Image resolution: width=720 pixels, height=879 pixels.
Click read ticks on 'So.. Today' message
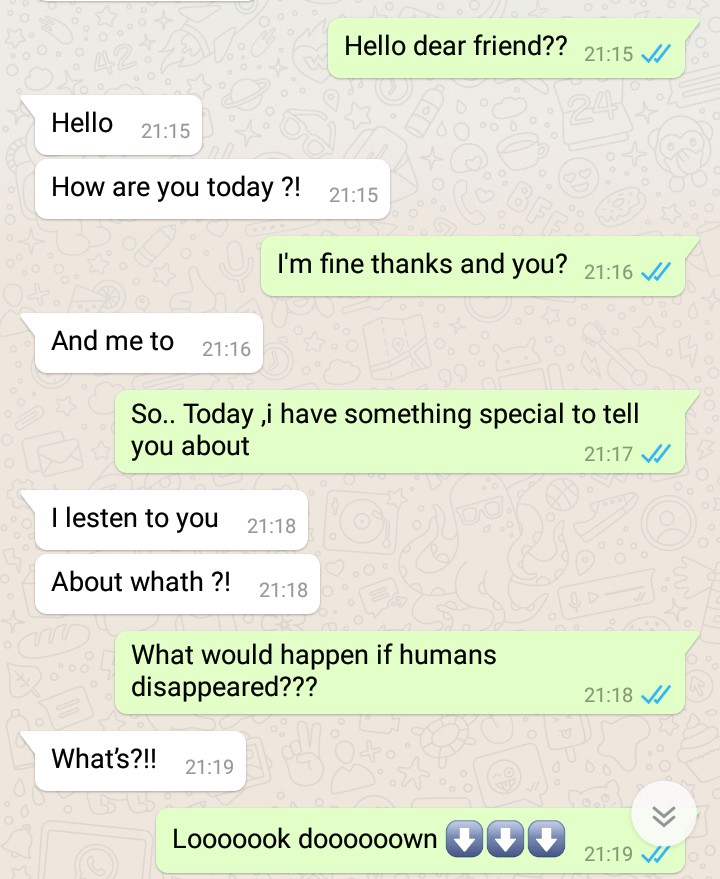pos(656,454)
